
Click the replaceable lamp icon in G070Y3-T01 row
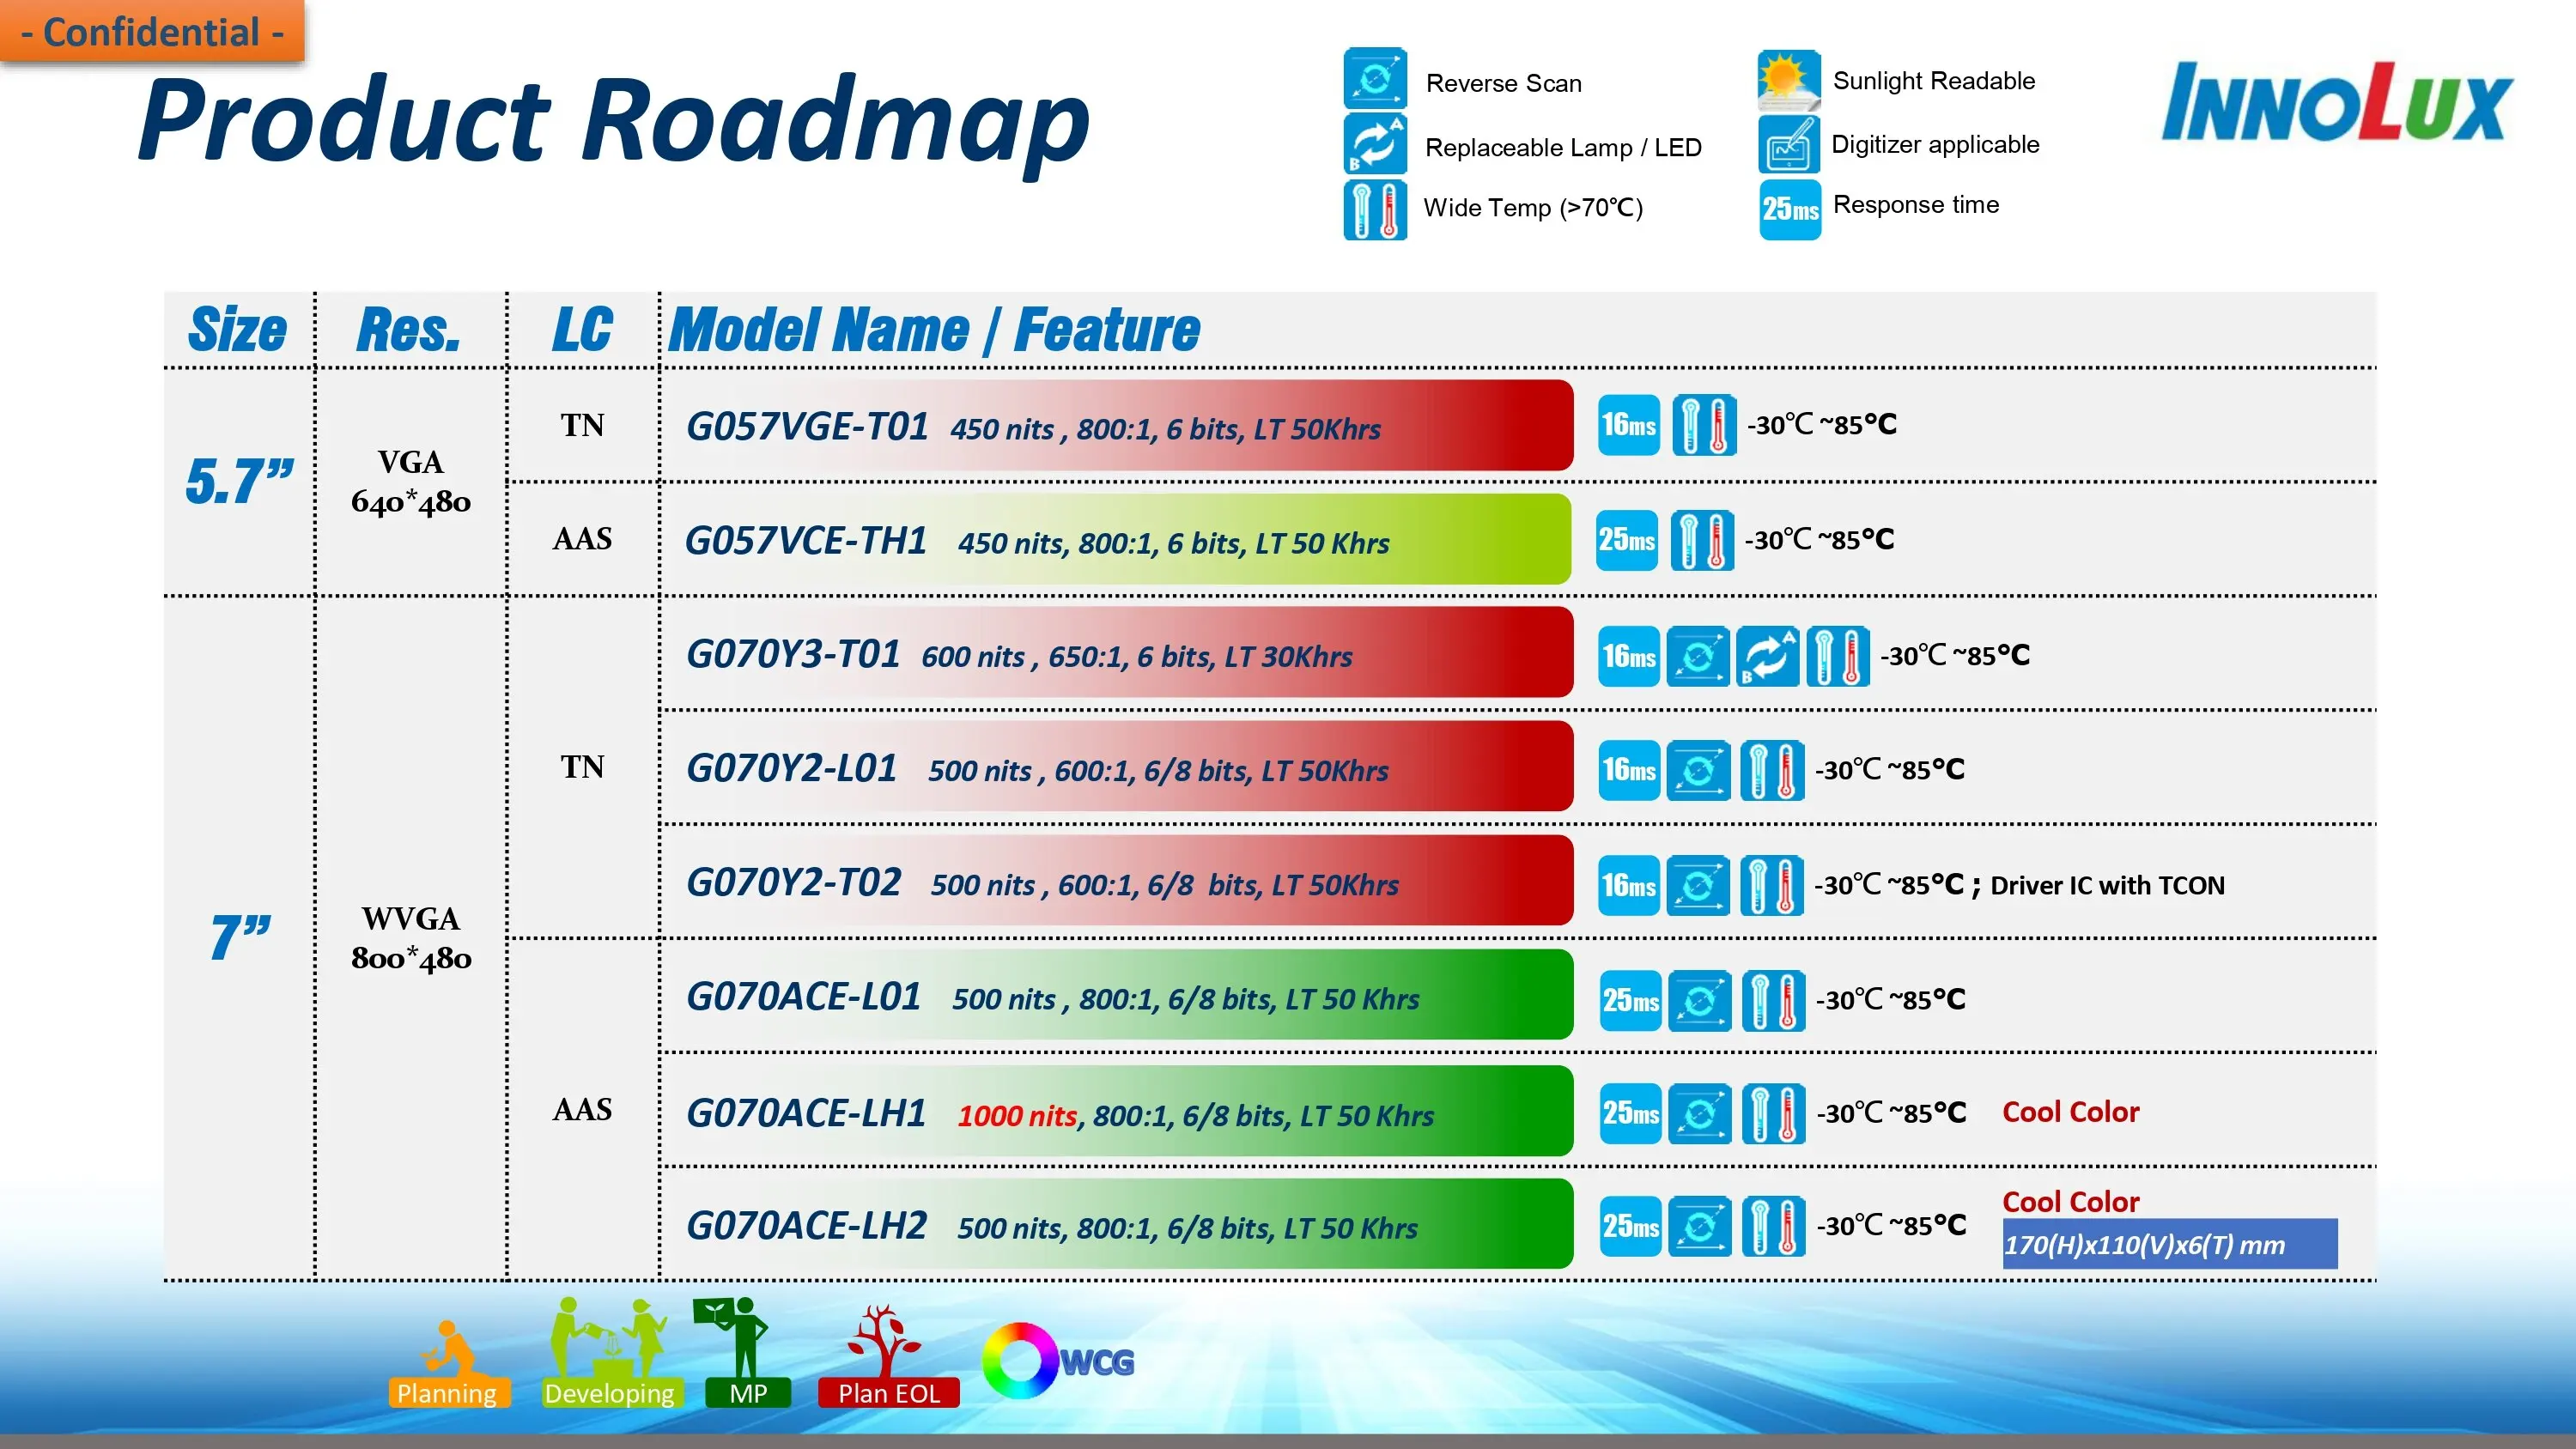pyautogui.click(x=1767, y=656)
